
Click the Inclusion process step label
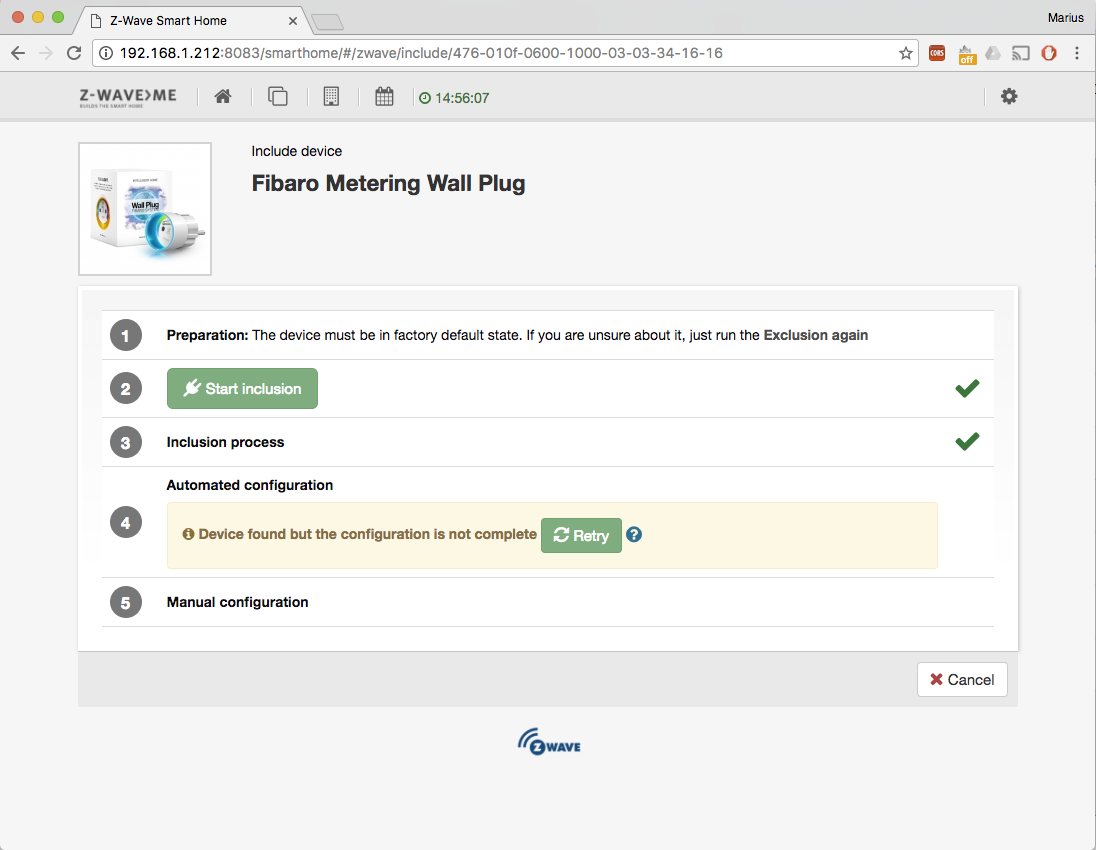pyautogui.click(x=225, y=442)
